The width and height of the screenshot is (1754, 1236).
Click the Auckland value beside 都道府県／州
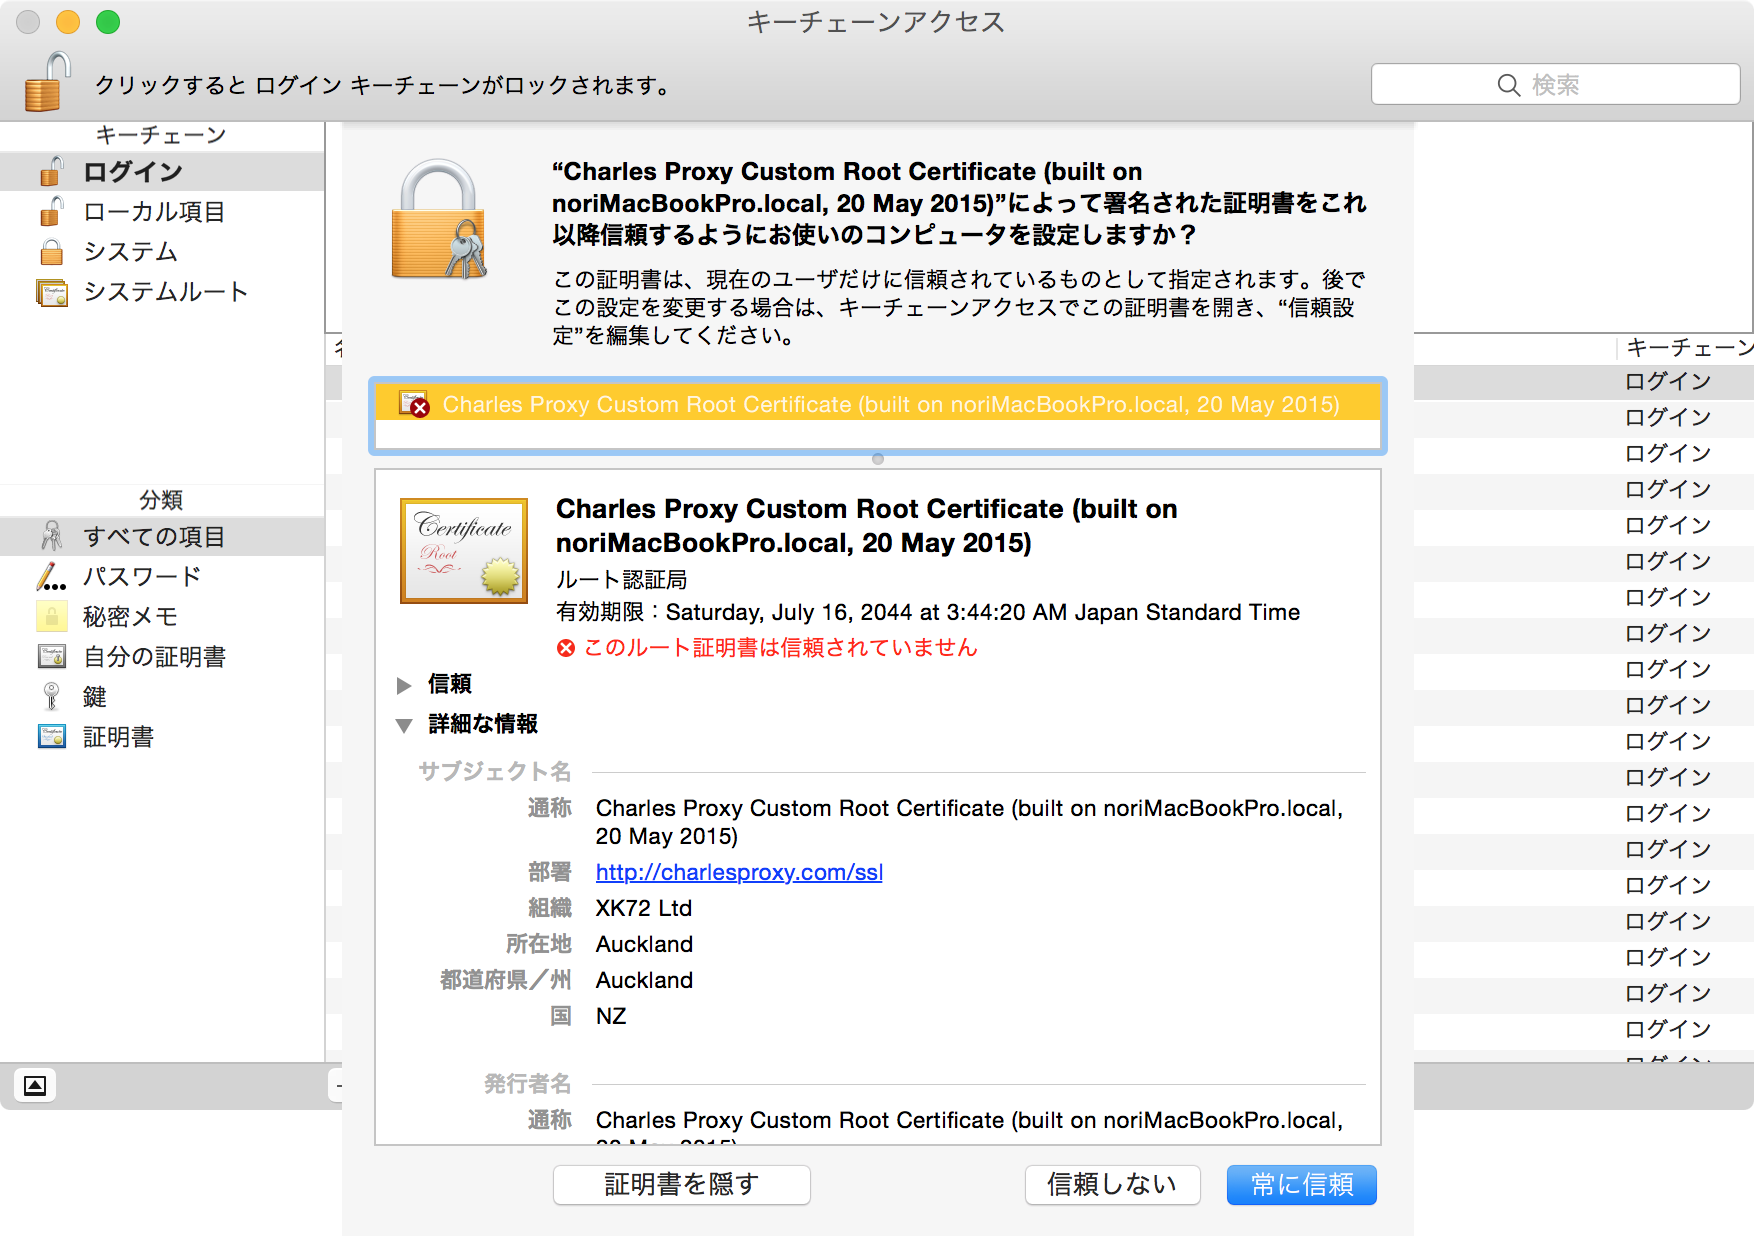644,980
